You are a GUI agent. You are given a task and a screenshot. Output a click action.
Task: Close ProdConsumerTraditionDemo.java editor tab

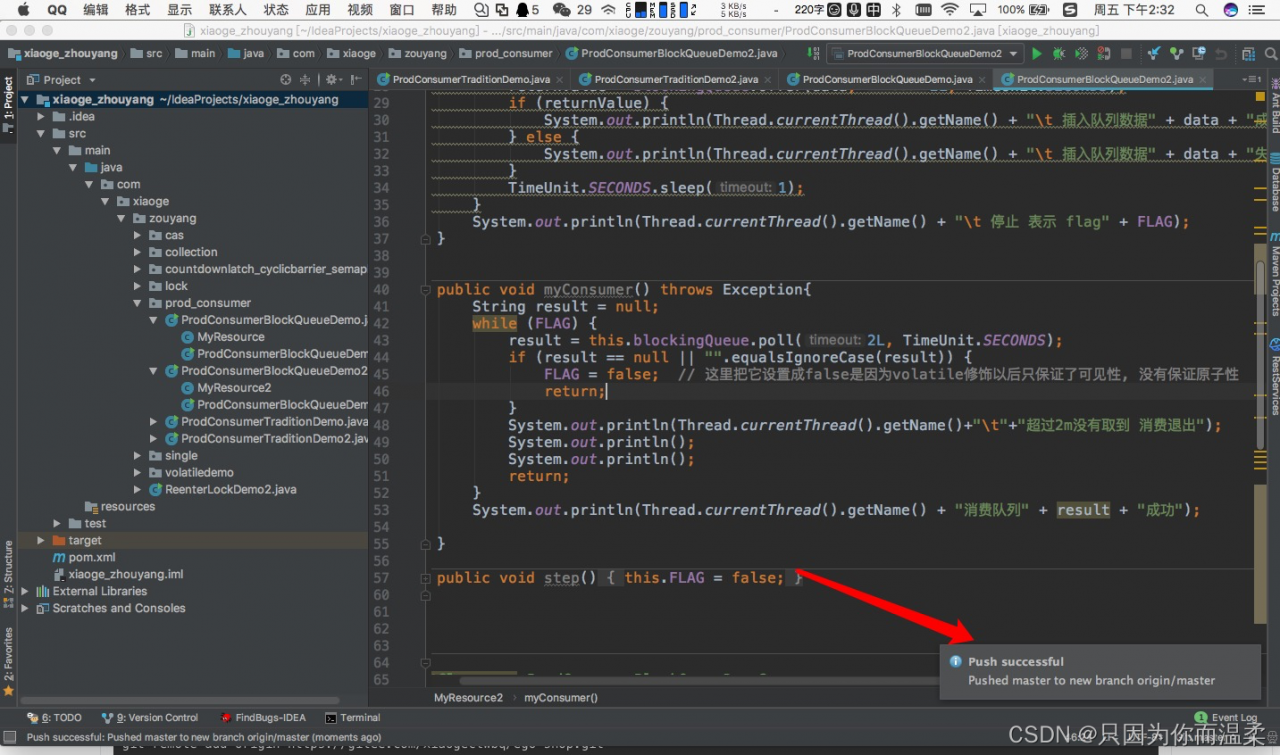[558, 79]
